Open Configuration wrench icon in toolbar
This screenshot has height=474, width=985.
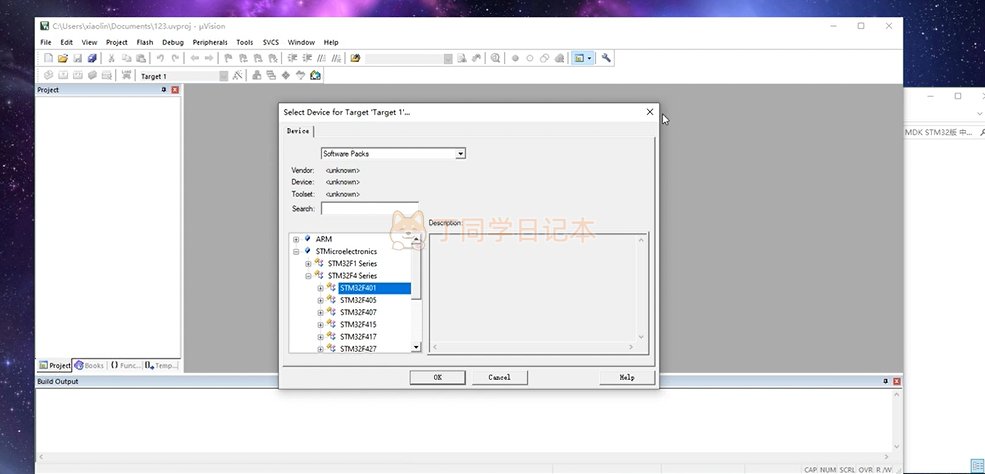pyautogui.click(x=606, y=58)
